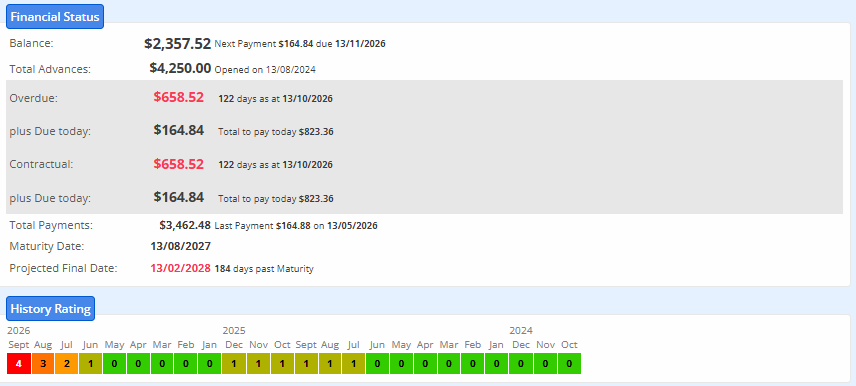The image size is (856, 386).
Task: Select the Jul 2026 rating cell showing 2
Action: coord(67,364)
